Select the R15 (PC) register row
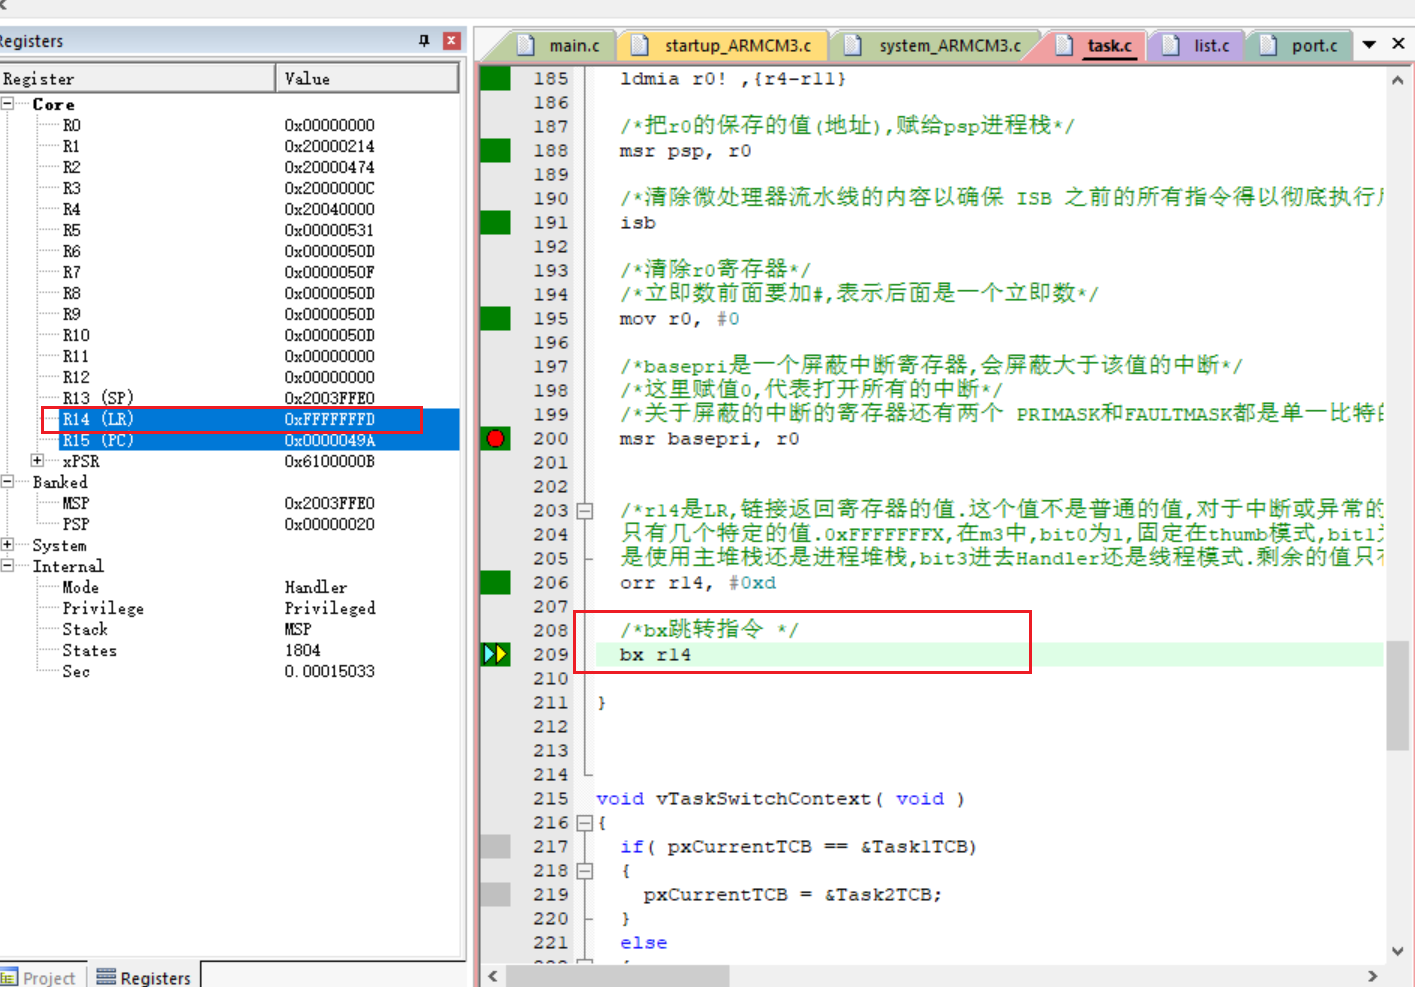Image resolution: width=1415 pixels, height=987 pixels. [229, 440]
